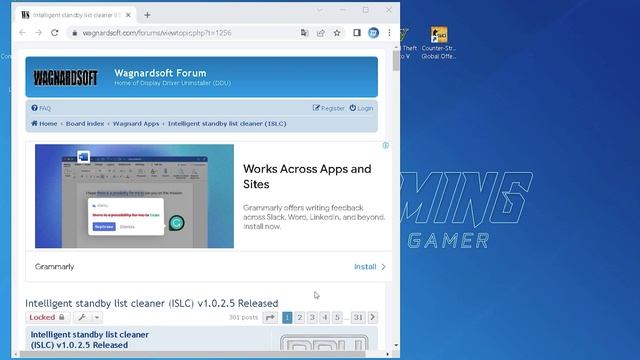Reload the Wagnardsoft page

click(x=55, y=33)
